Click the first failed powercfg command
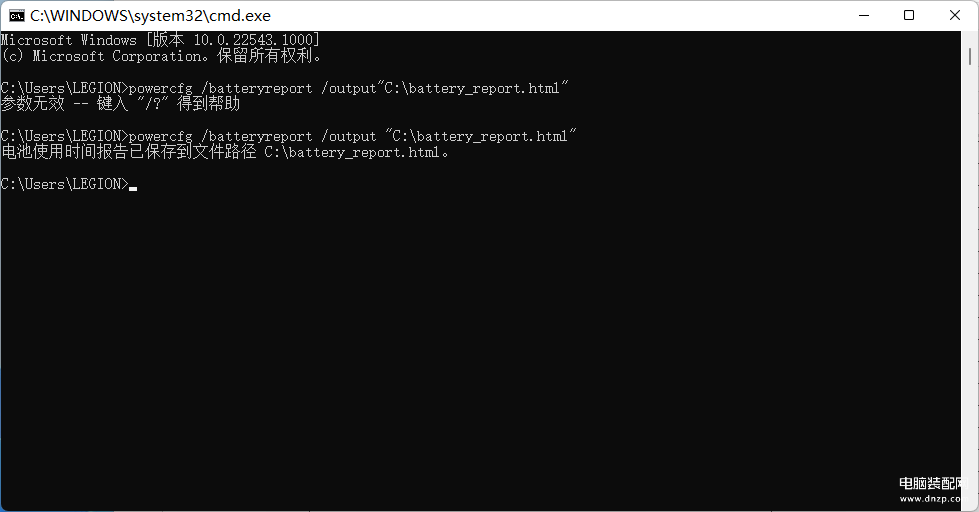This screenshot has height=512, width=979. pyautogui.click(x=284, y=88)
